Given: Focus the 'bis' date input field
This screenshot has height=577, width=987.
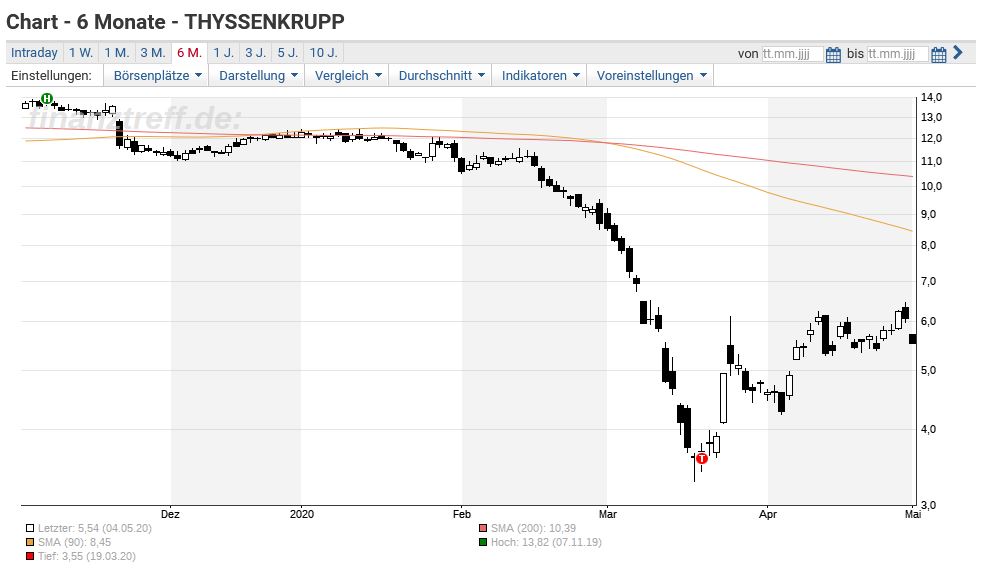Looking at the screenshot, I should (898, 54).
